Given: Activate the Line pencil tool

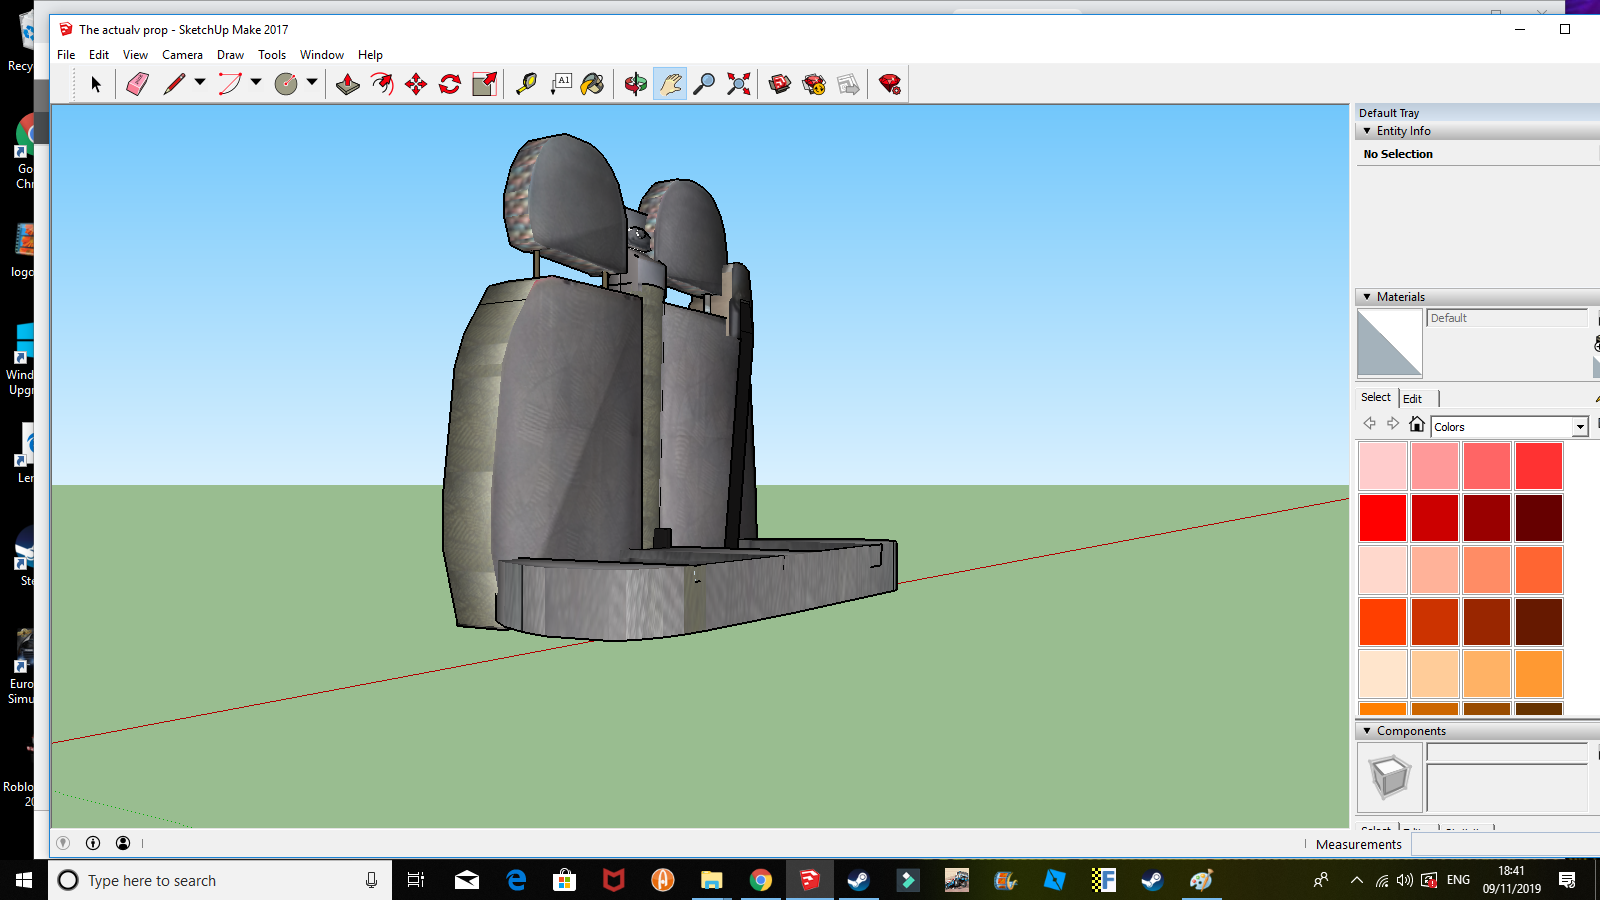Looking at the screenshot, I should (174, 84).
